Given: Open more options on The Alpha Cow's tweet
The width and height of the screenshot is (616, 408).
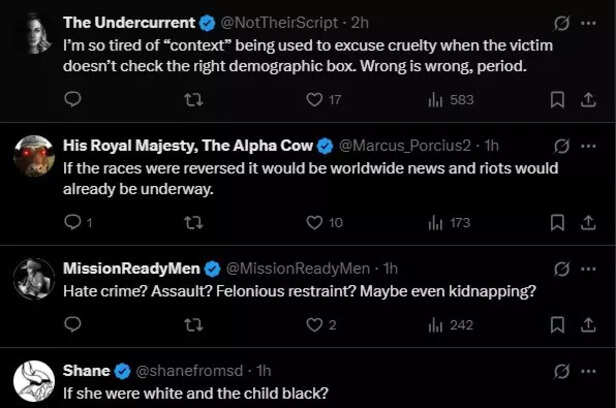Looking at the screenshot, I should pos(589,145).
